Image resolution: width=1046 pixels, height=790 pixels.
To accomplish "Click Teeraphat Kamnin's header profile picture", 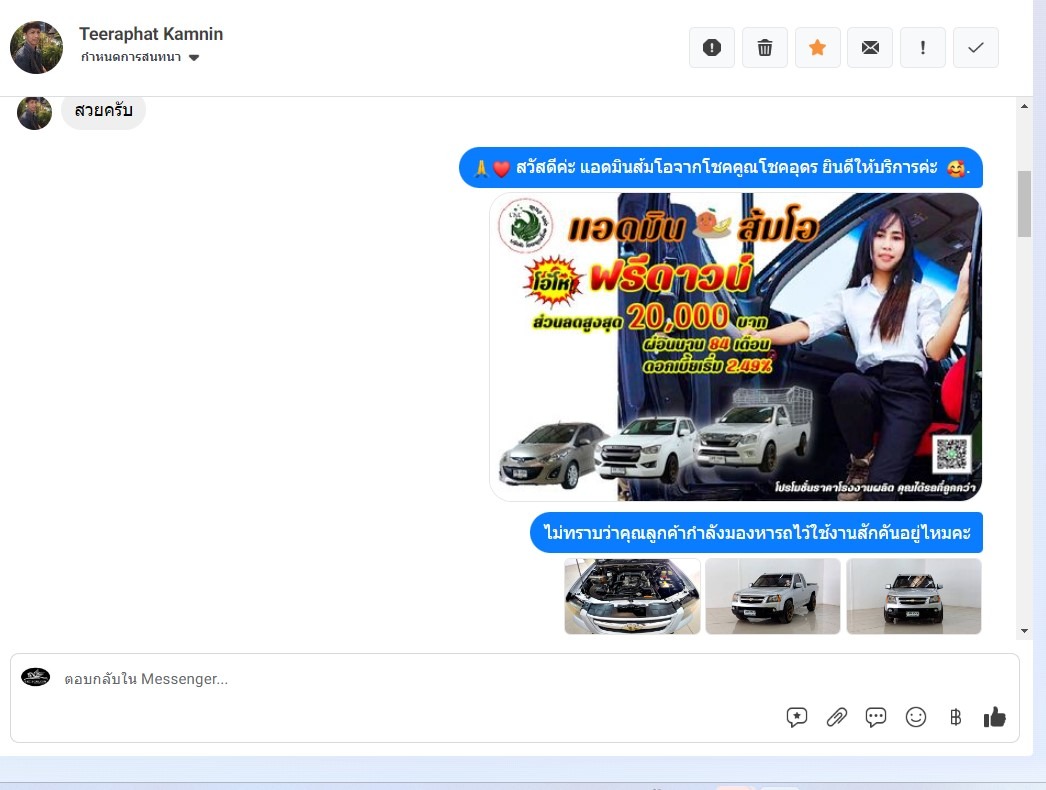I will pos(37,47).
